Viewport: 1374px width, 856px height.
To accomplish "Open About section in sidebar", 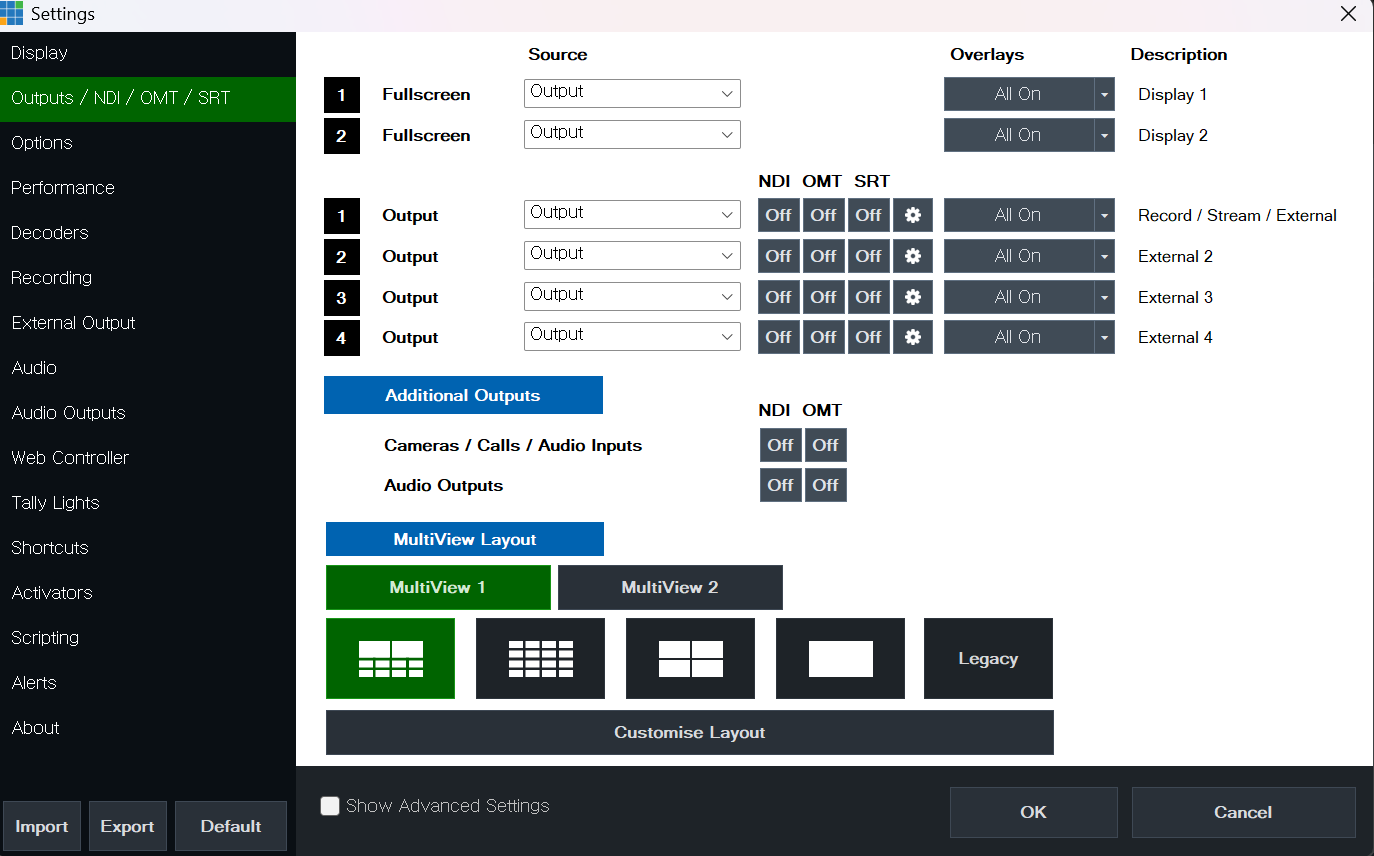I will coord(148,728).
